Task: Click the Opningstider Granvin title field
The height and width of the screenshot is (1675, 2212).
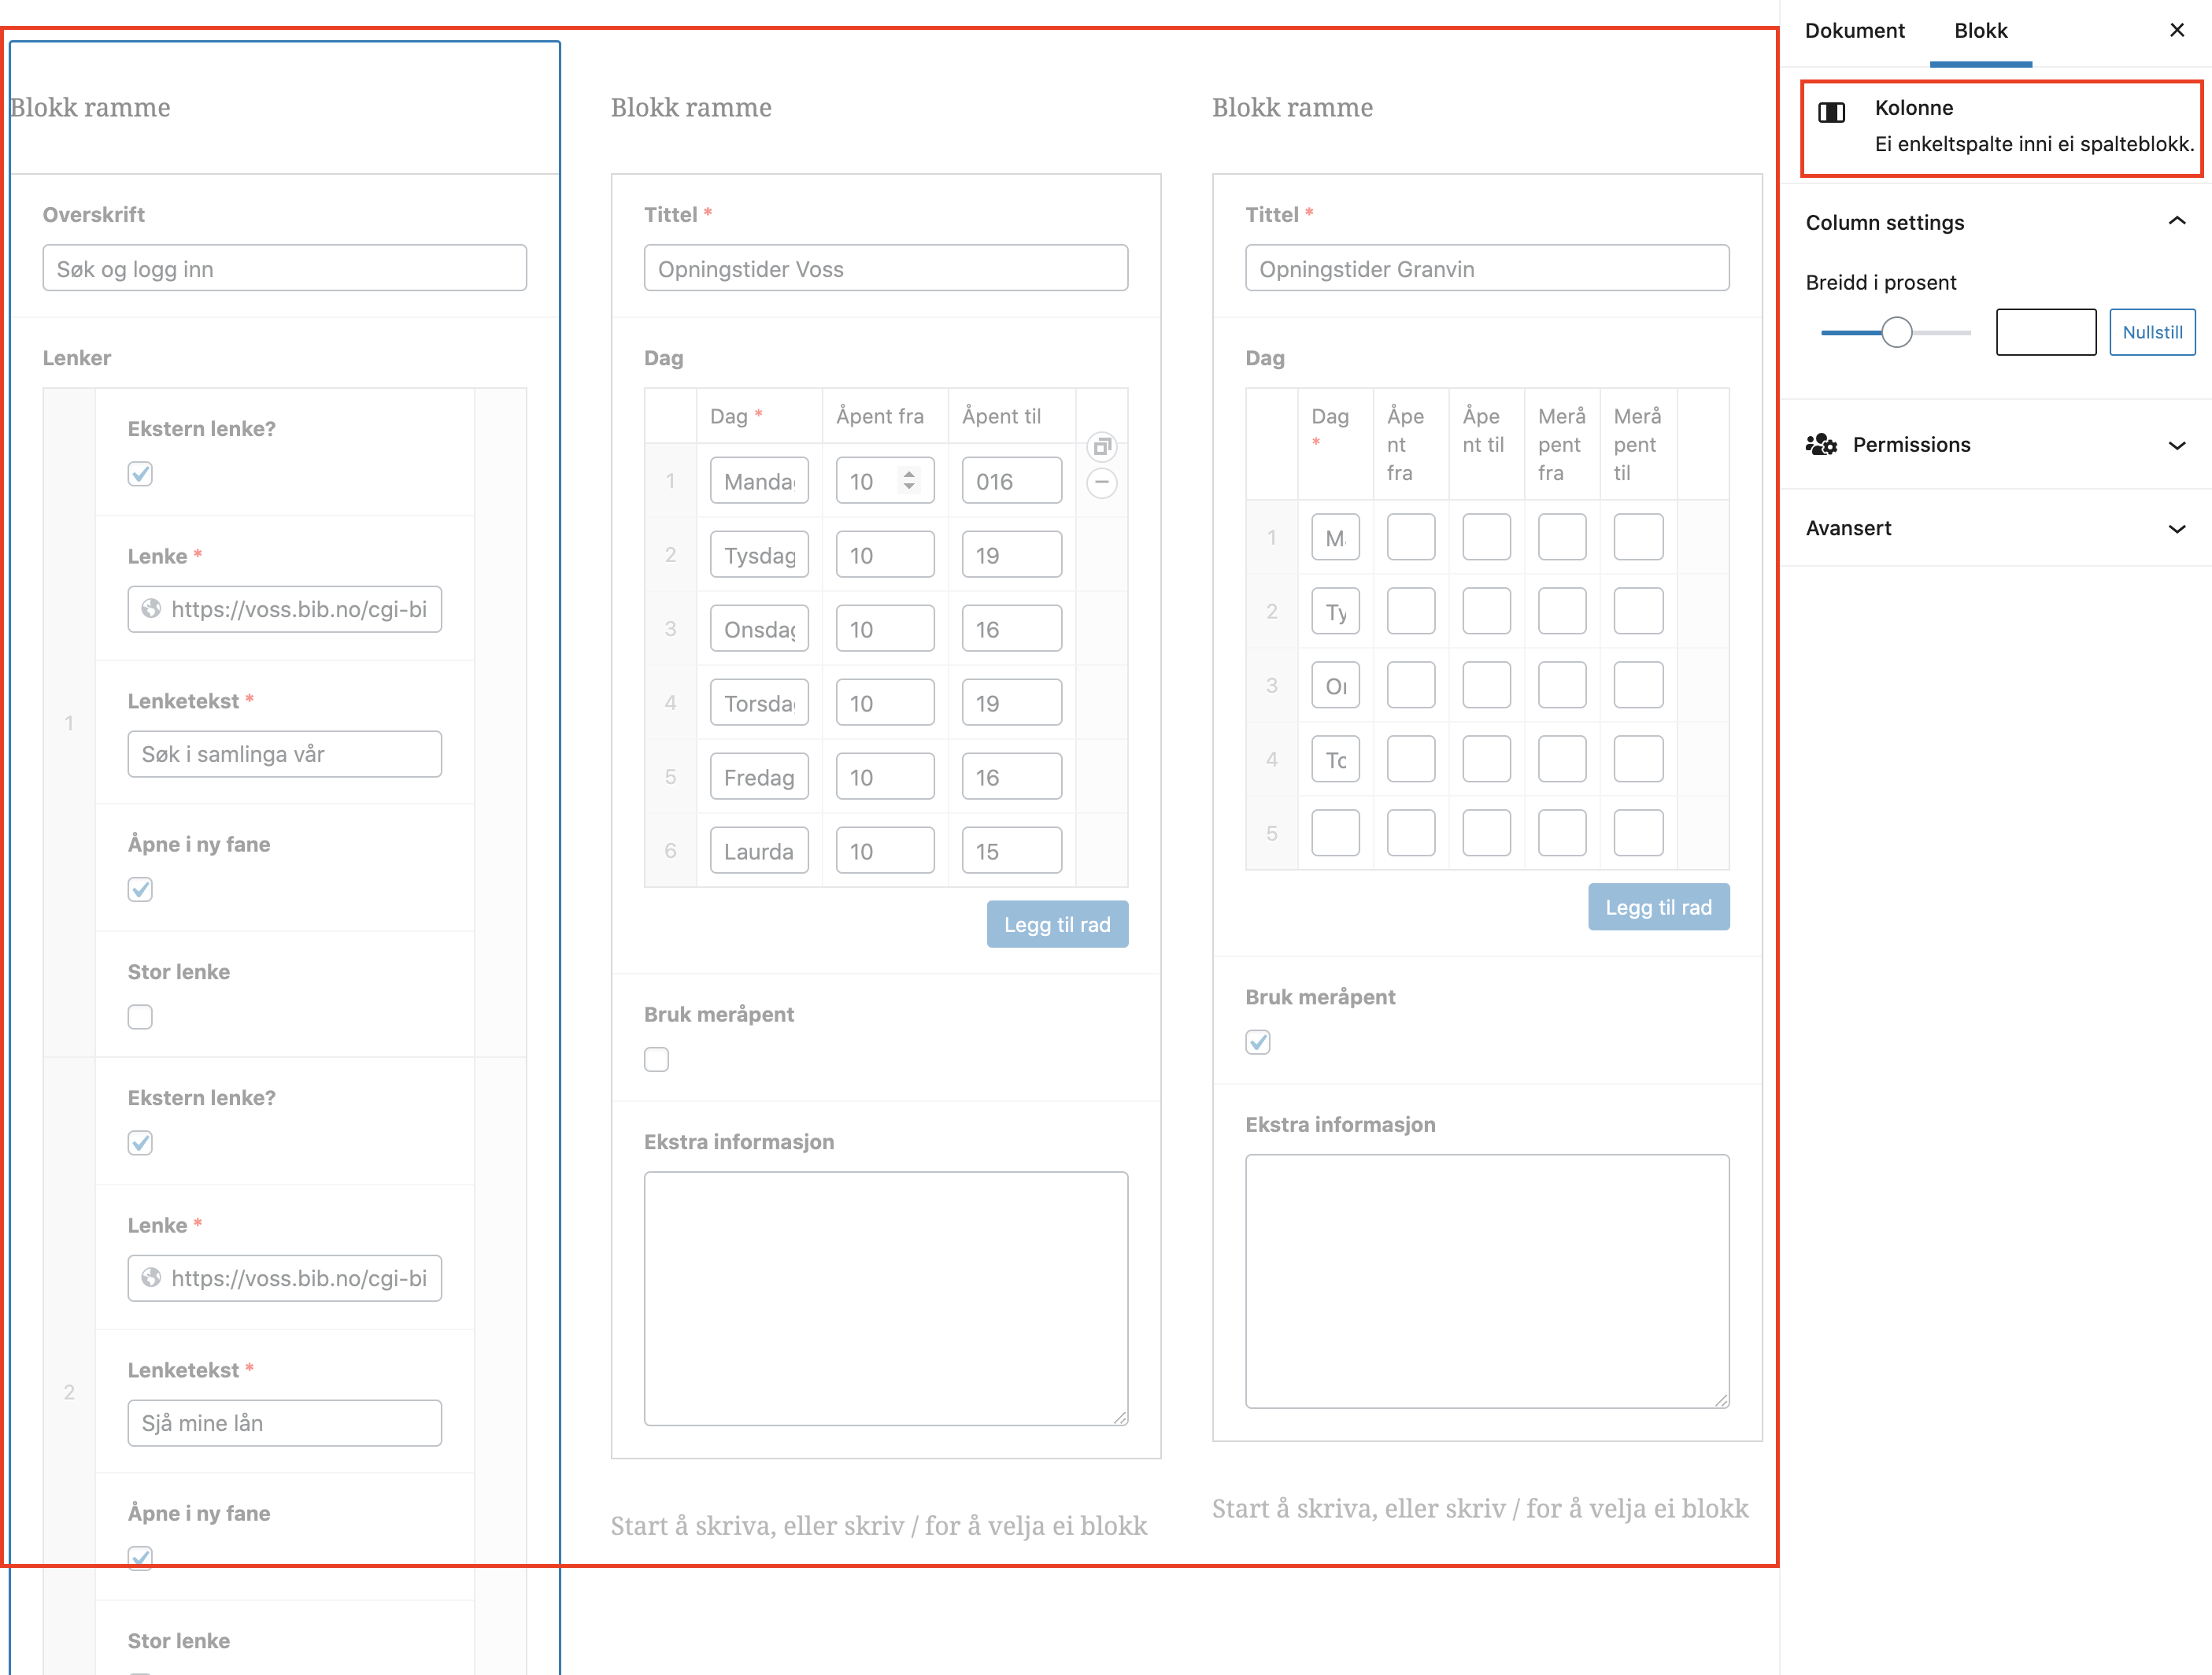Action: [x=1486, y=268]
